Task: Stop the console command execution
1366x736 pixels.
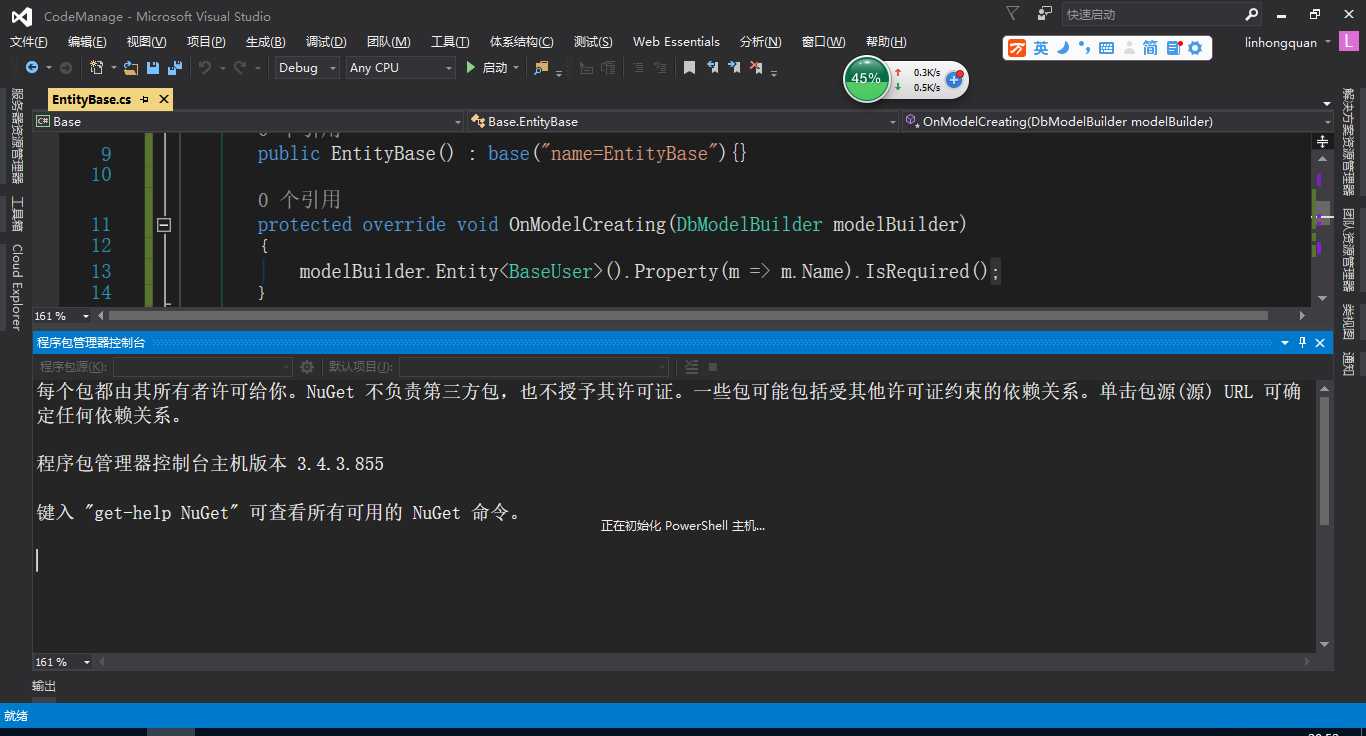Action: pyautogui.click(x=713, y=367)
